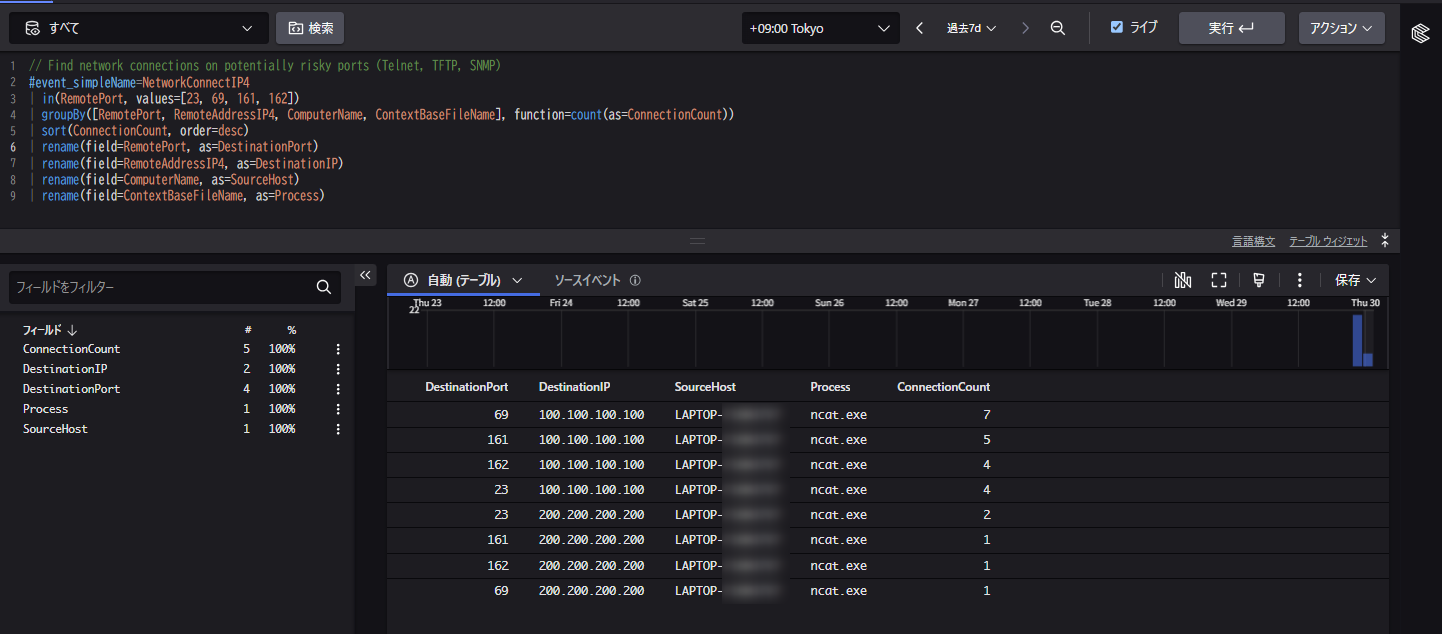Open options menu for DestinationIP field
The width and height of the screenshot is (1442, 634).
(338, 369)
